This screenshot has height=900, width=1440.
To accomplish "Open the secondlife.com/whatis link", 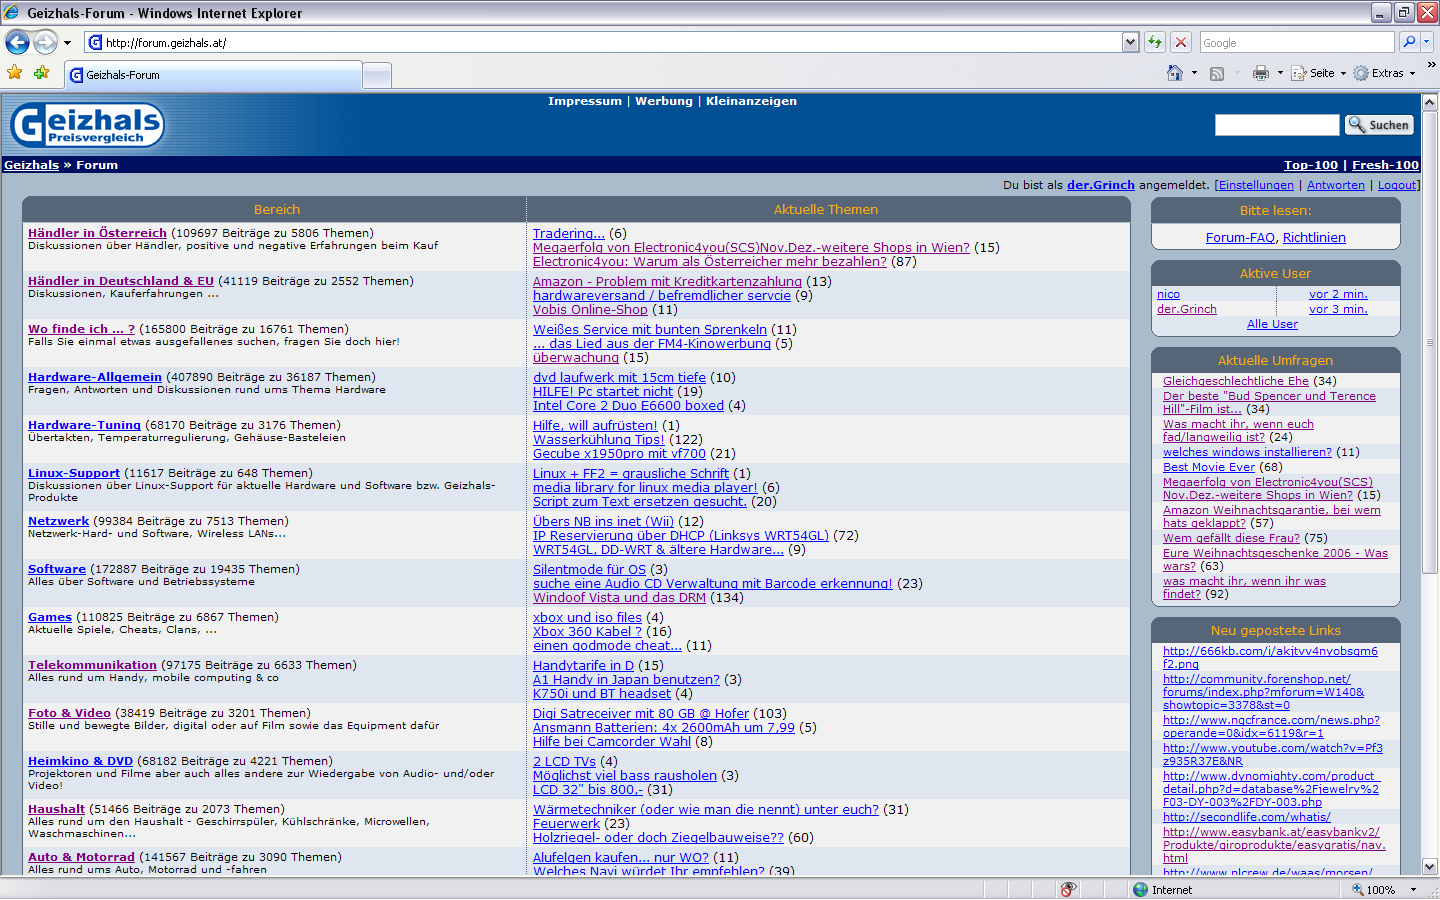I will point(1247,817).
